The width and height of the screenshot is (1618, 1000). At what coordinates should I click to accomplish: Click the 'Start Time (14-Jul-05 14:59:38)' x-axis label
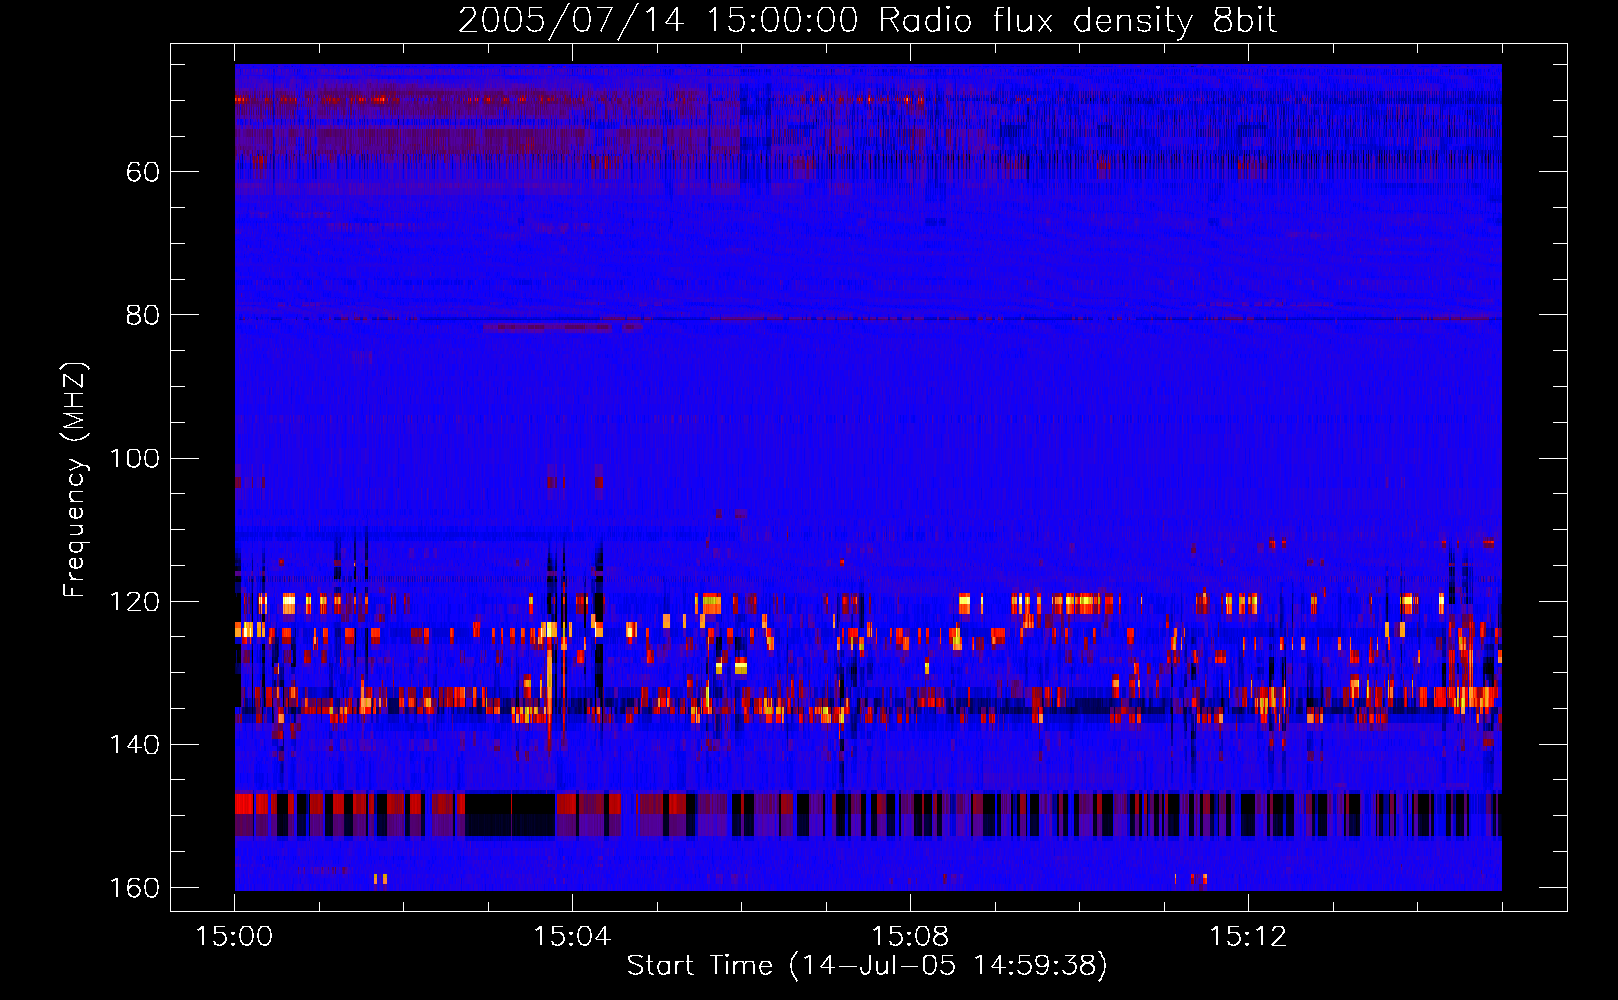pyautogui.click(x=867, y=966)
